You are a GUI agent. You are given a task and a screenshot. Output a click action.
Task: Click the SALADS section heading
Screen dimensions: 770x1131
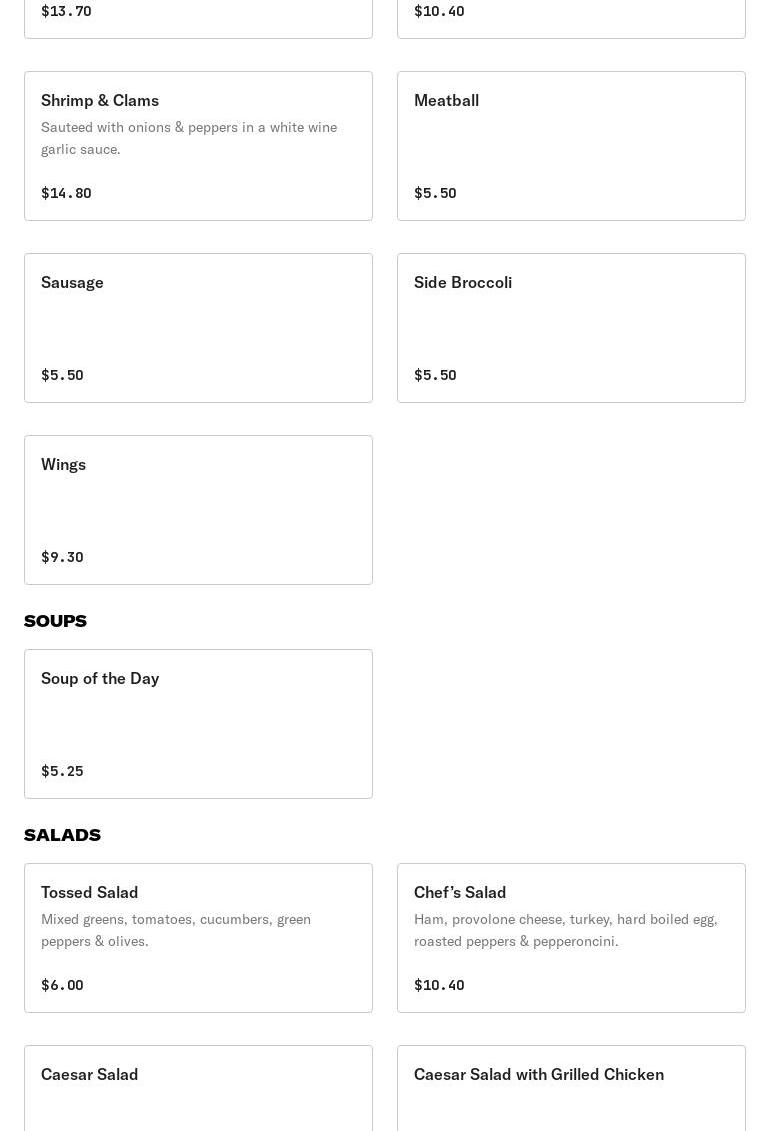pyautogui.click(x=62, y=835)
